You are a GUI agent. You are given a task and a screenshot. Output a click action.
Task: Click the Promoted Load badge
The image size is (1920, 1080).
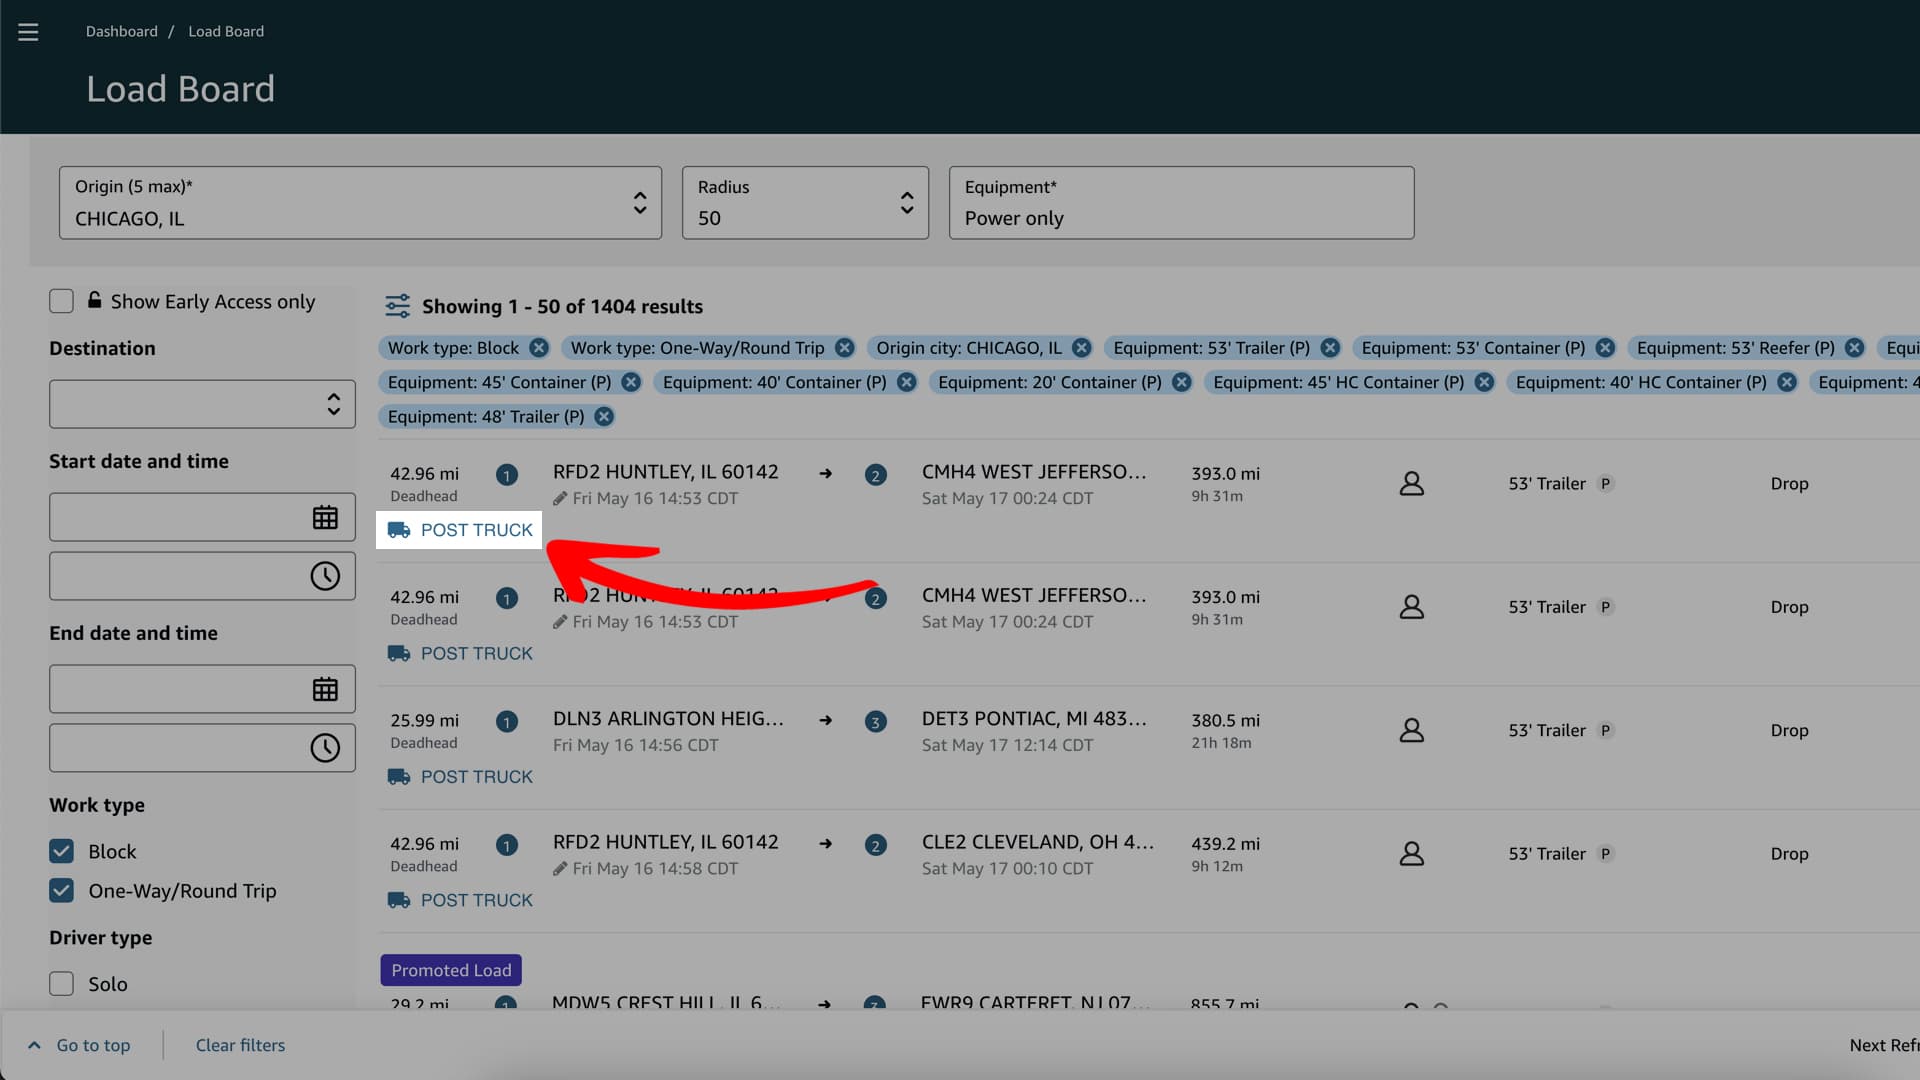tap(451, 970)
